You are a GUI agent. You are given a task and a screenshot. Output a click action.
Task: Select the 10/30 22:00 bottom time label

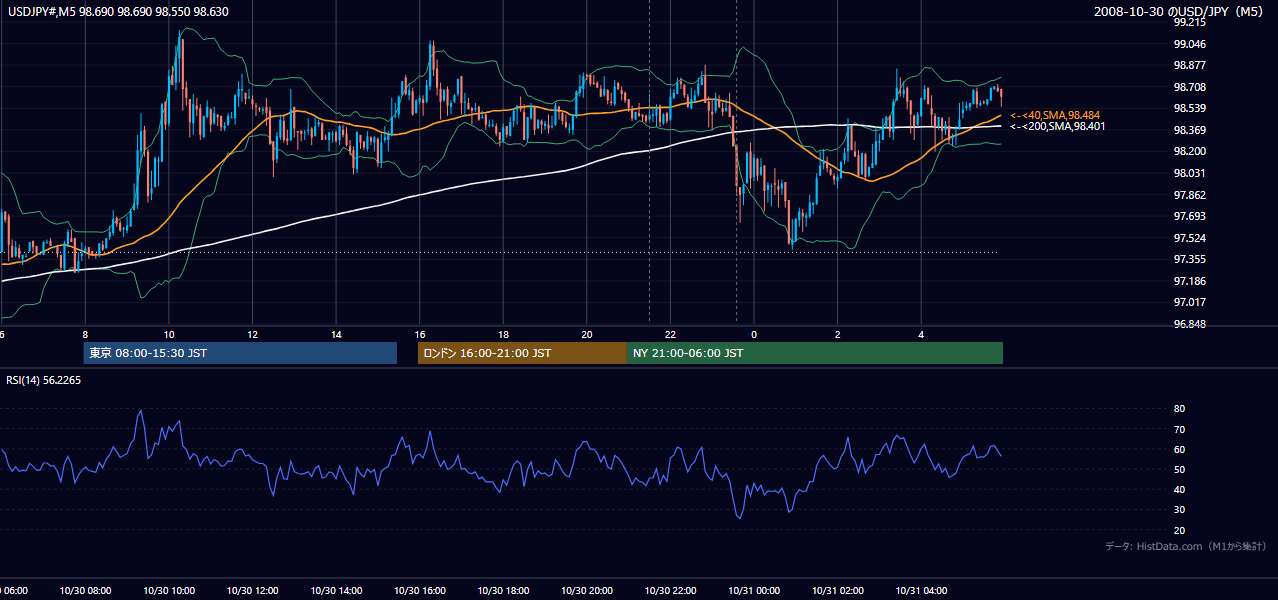pyautogui.click(x=671, y=591)
